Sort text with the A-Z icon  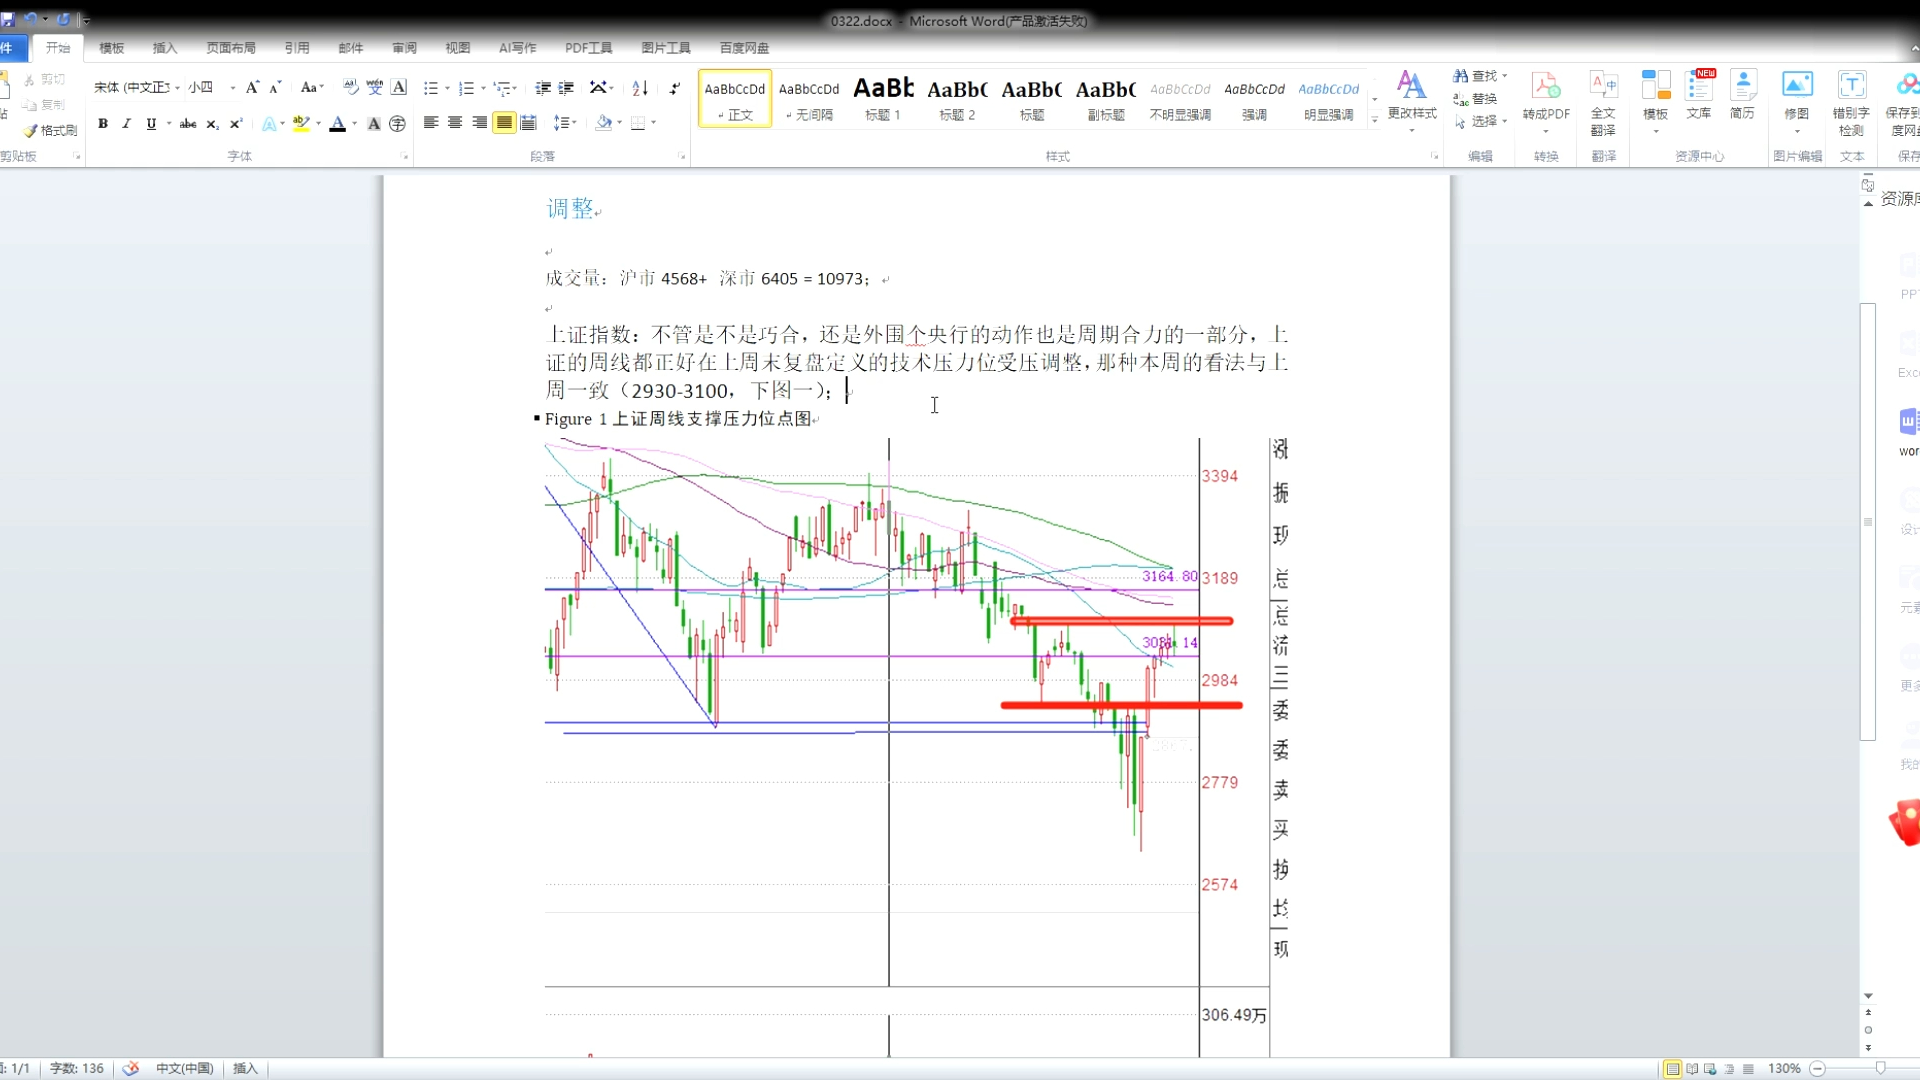(x=640, y=88)
